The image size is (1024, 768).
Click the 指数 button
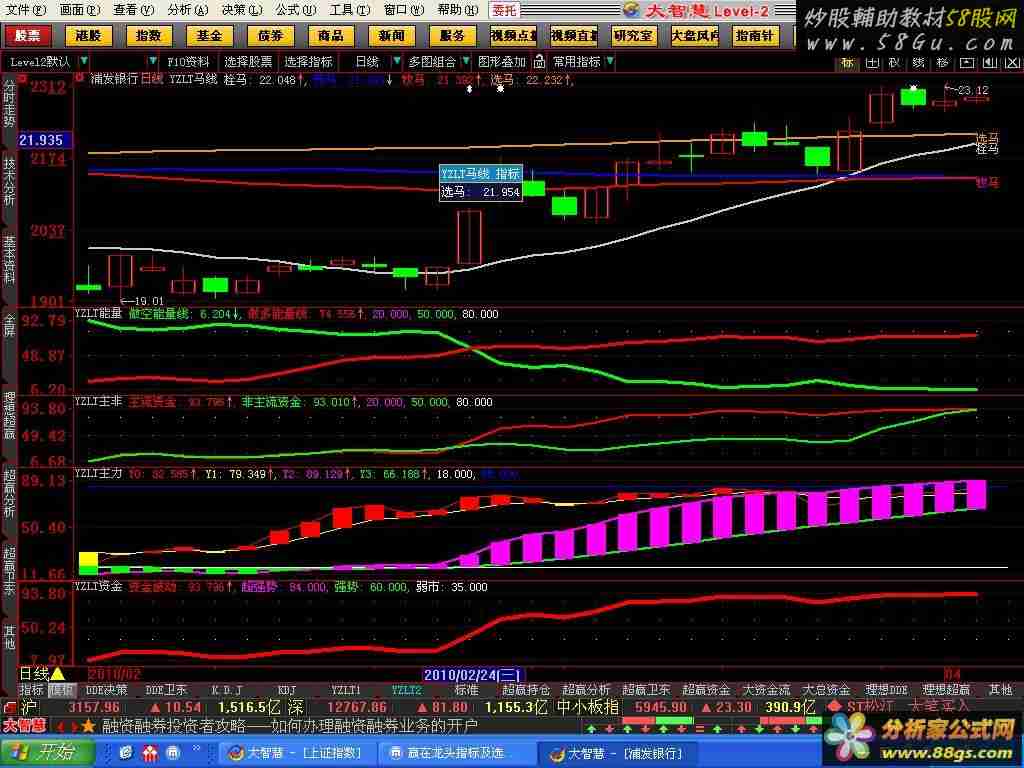[149, 36]
